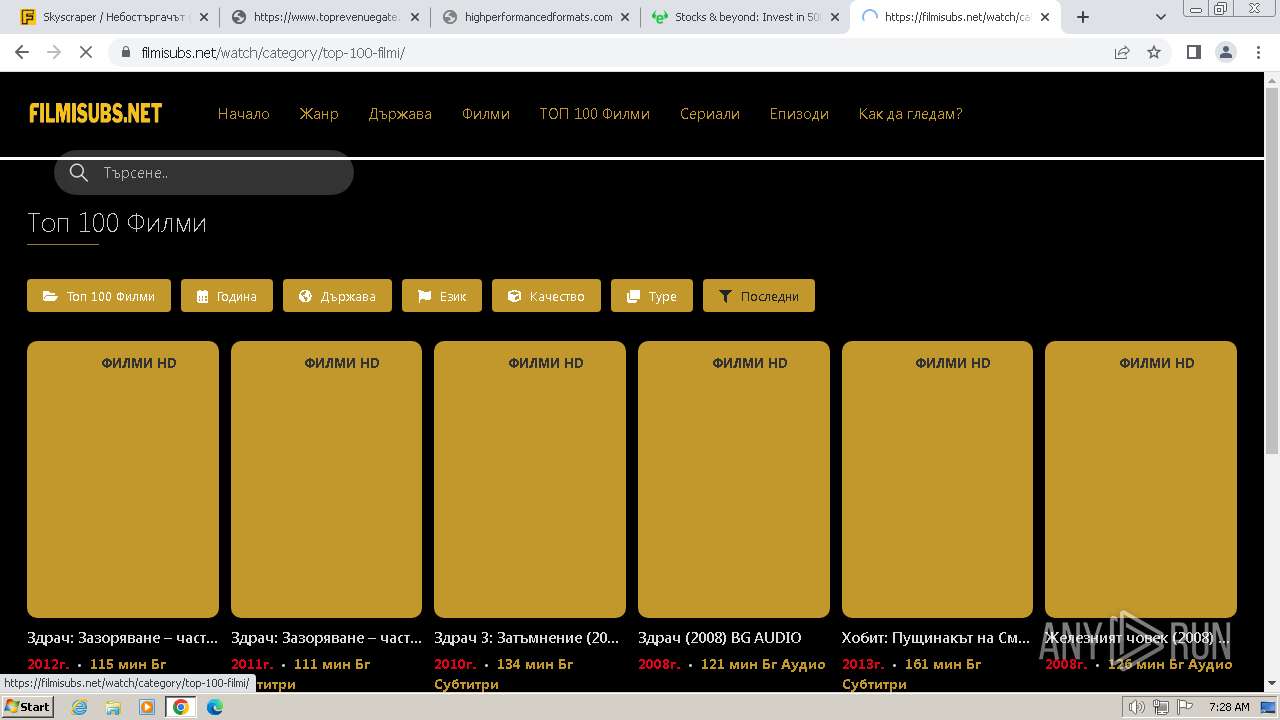Select Chrome in the taskbar

click(x=181, y=707)
